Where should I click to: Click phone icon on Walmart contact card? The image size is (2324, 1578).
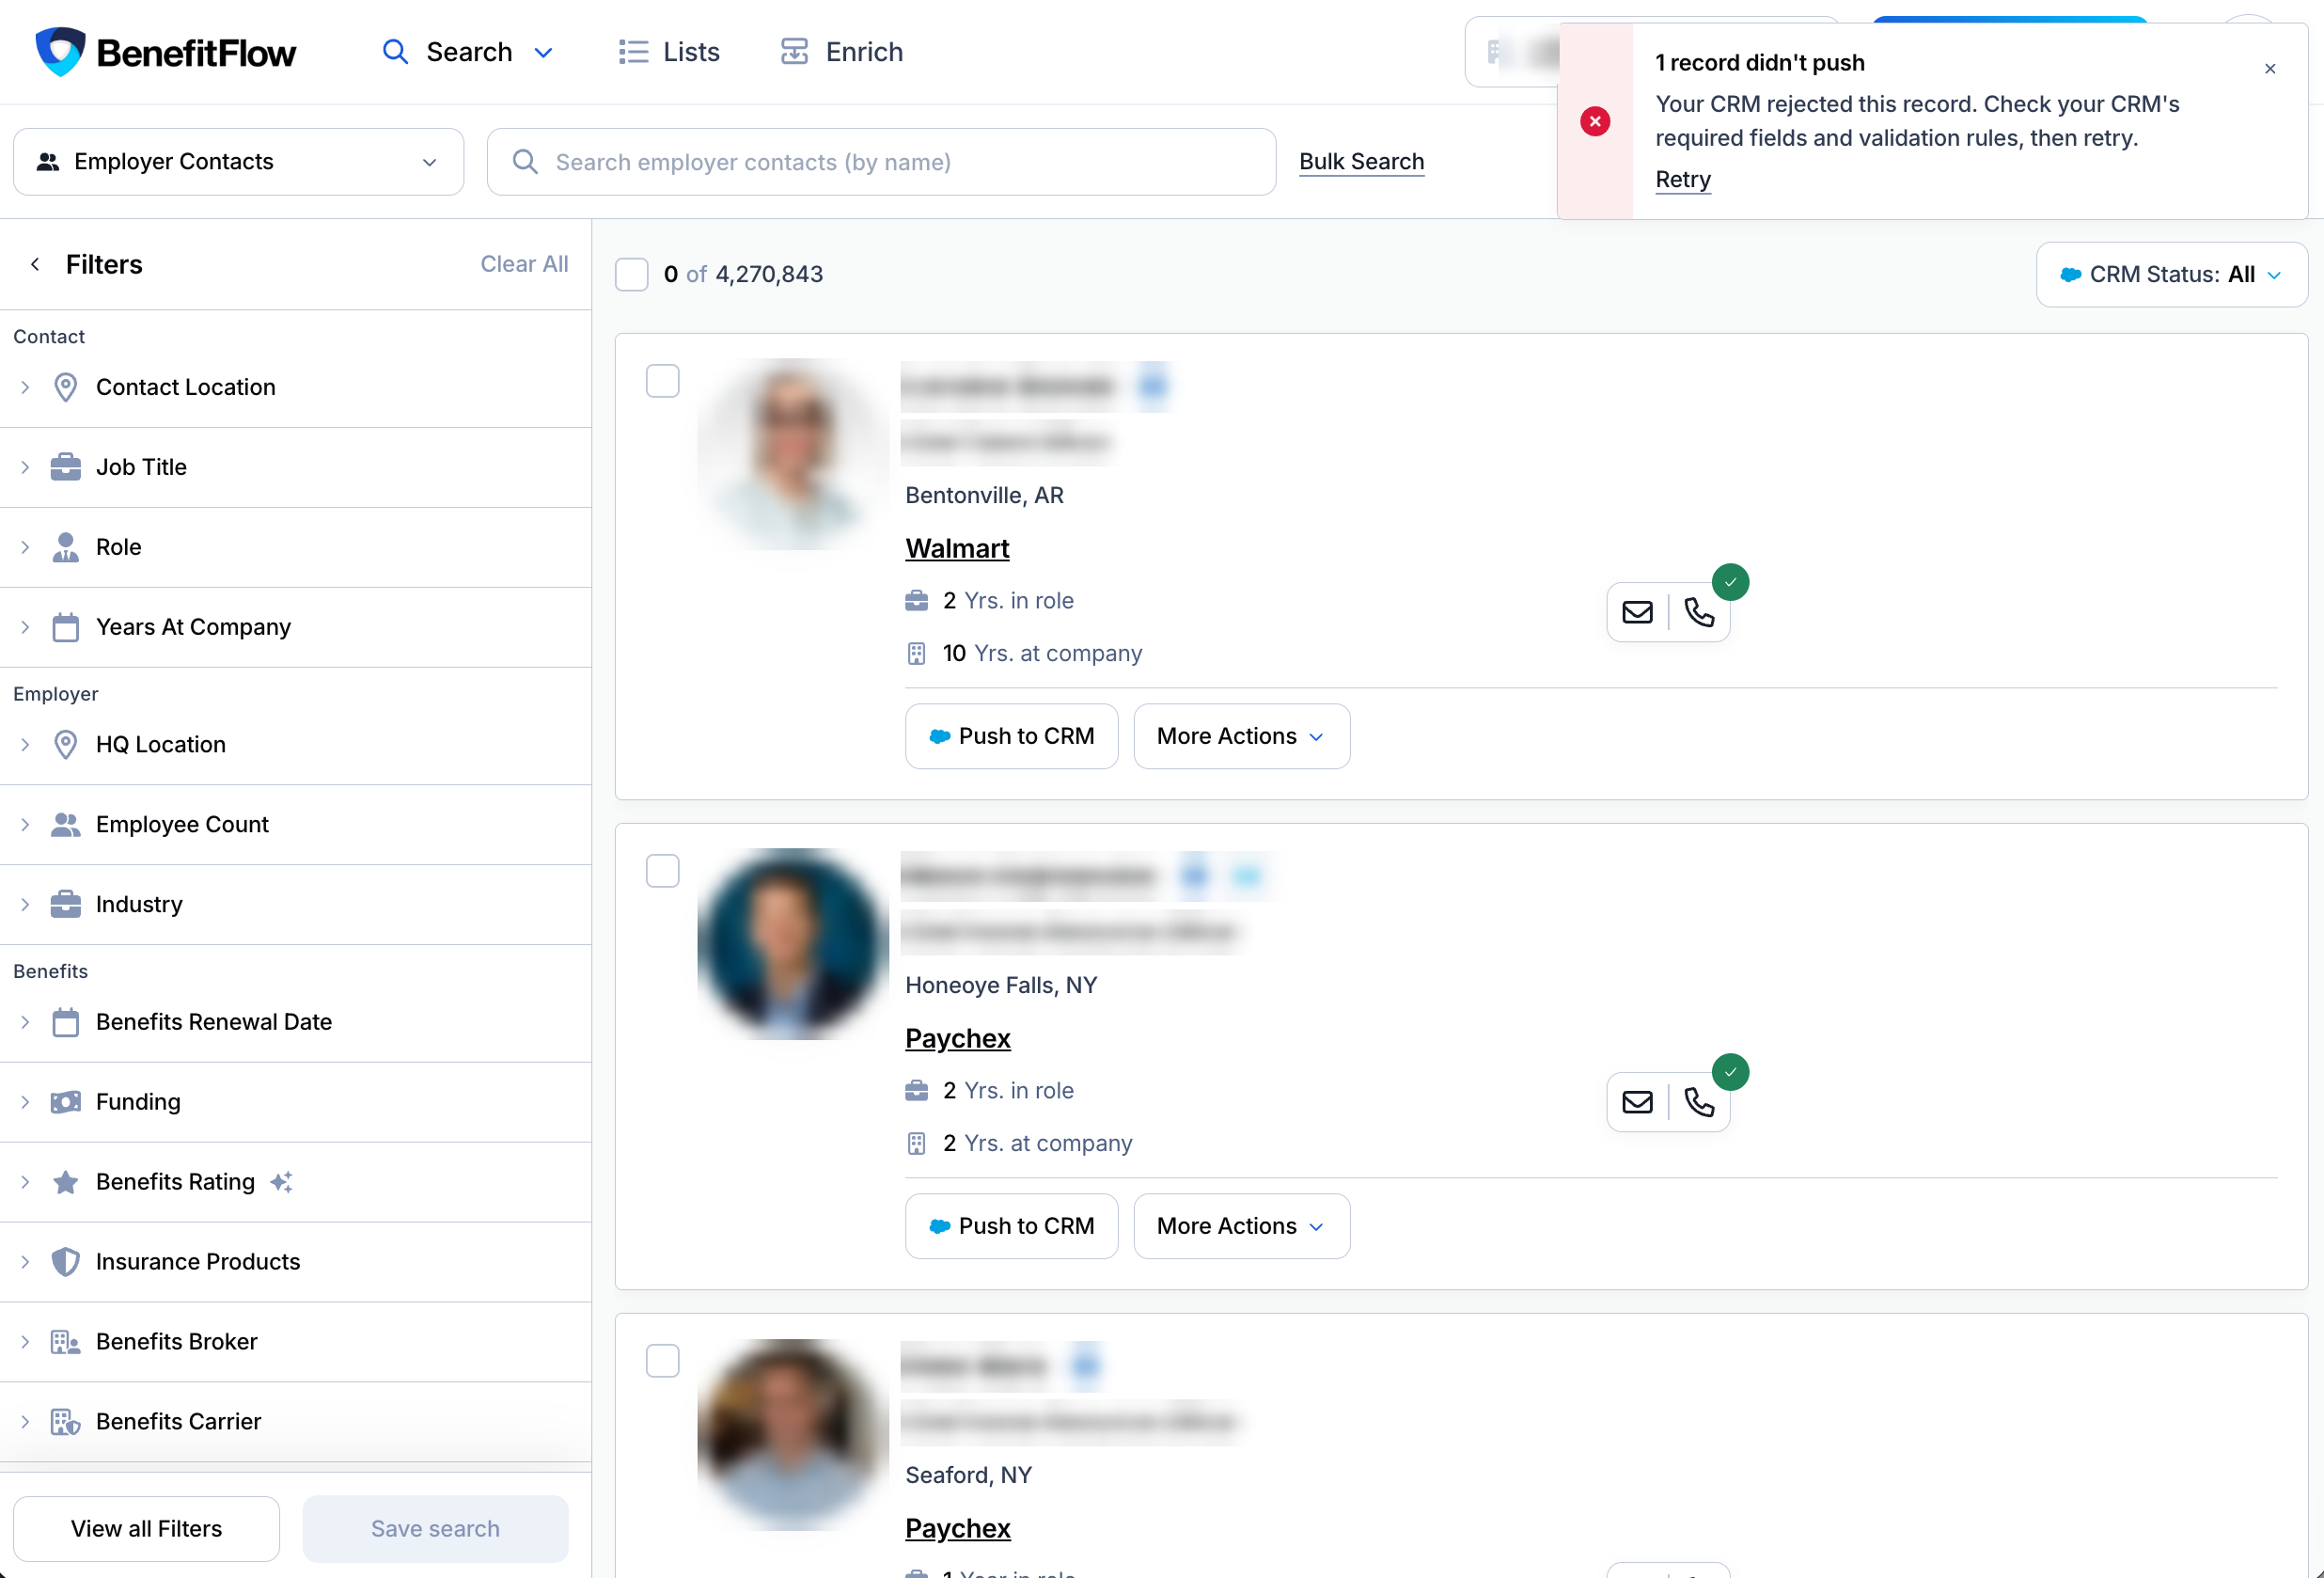(1699, 612)
